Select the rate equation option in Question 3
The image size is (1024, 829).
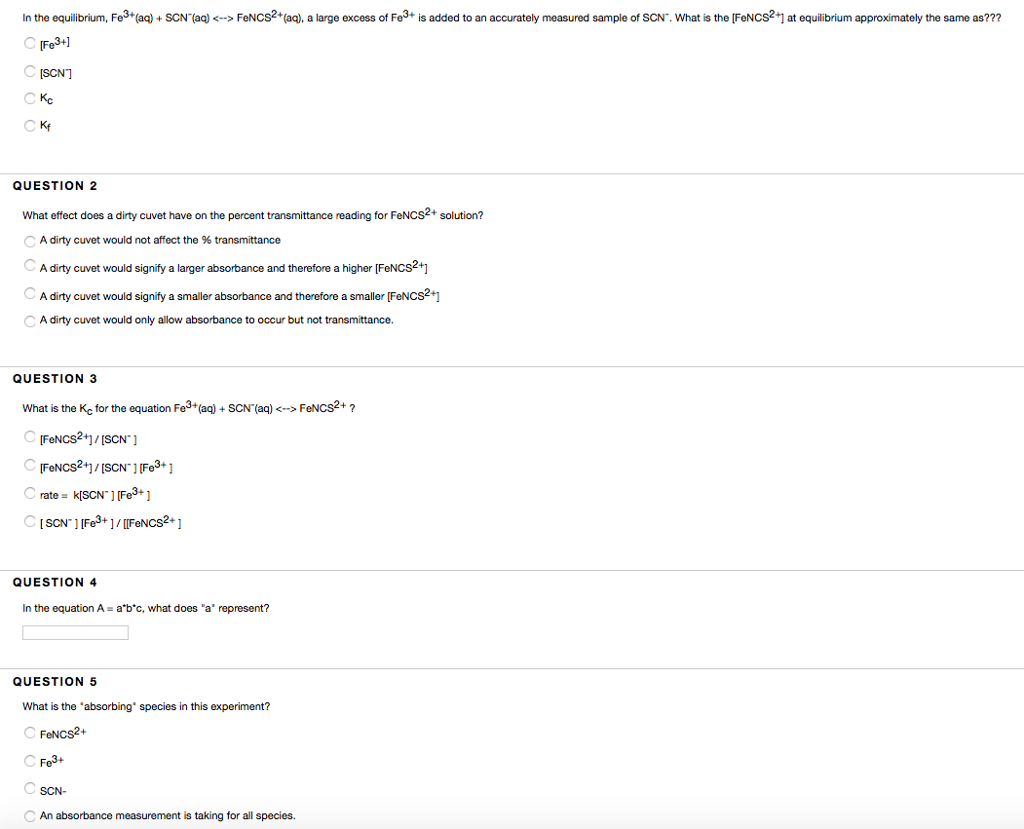30,493
